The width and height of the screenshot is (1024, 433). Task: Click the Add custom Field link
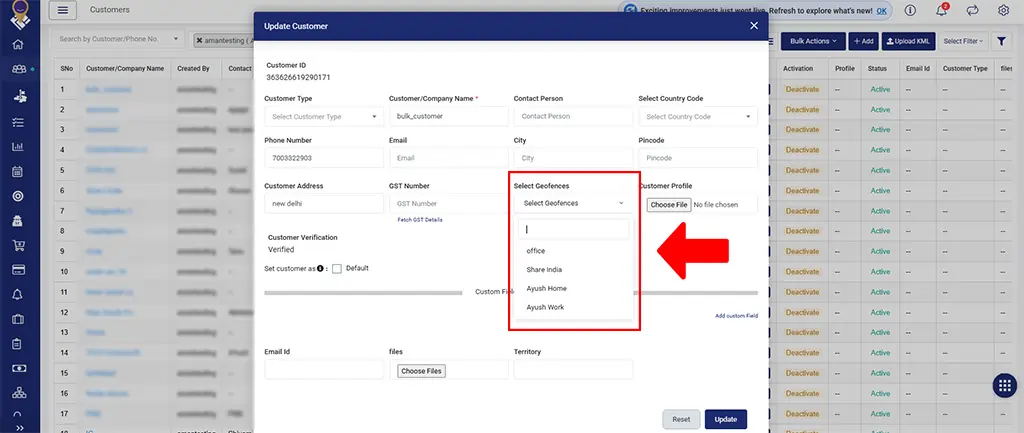click(x=736, y=316)
